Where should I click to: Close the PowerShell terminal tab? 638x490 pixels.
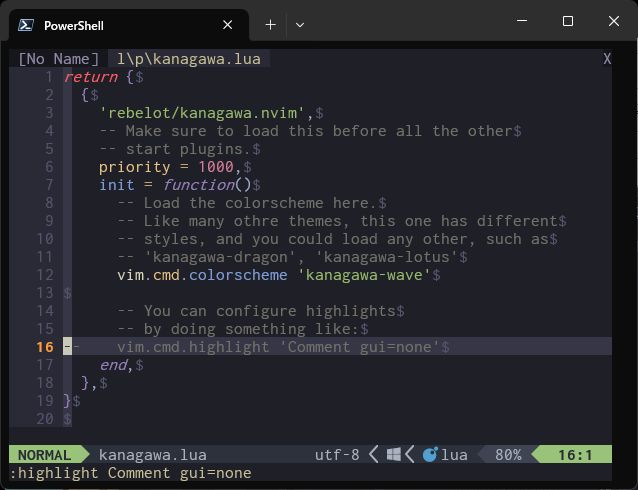pyautogui.click(x=229, y=25)
